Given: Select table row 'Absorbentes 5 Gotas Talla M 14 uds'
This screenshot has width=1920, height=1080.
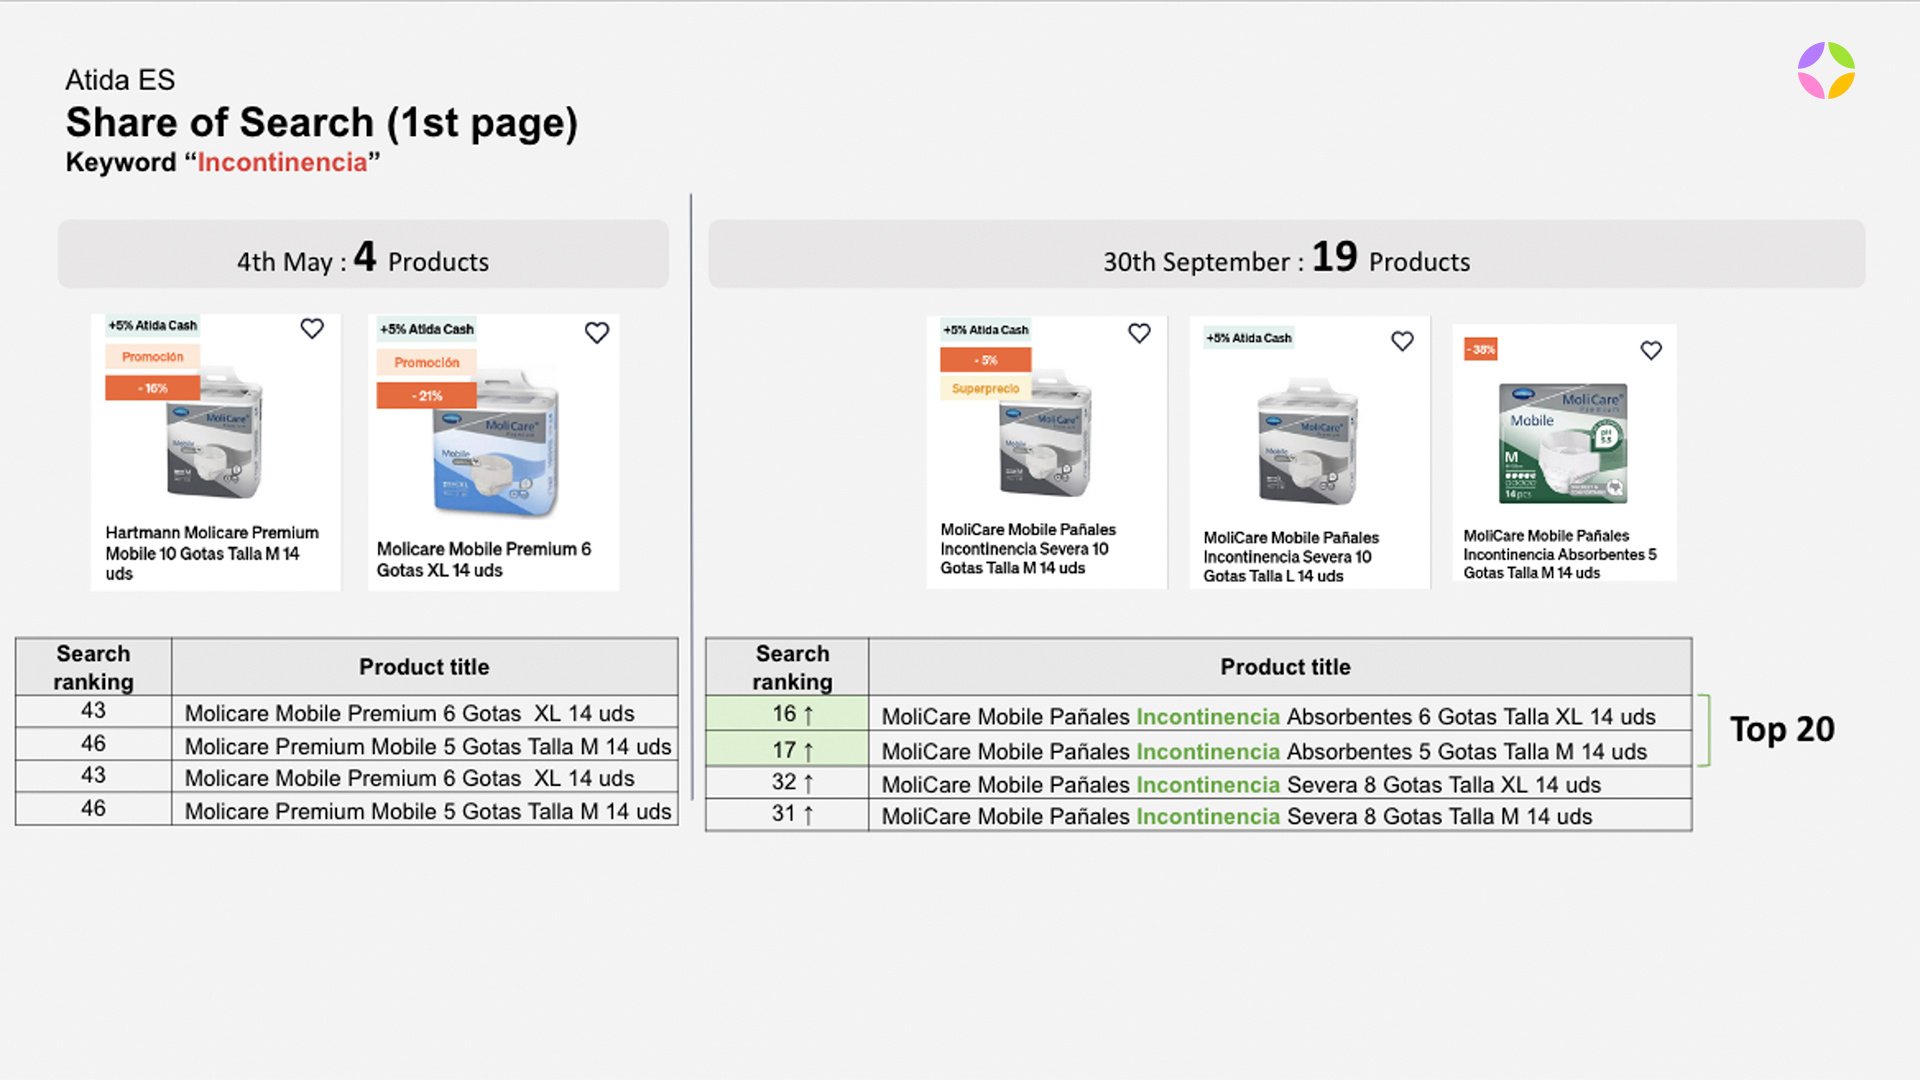Looking at the screenshot, I should click(1198, 749).
